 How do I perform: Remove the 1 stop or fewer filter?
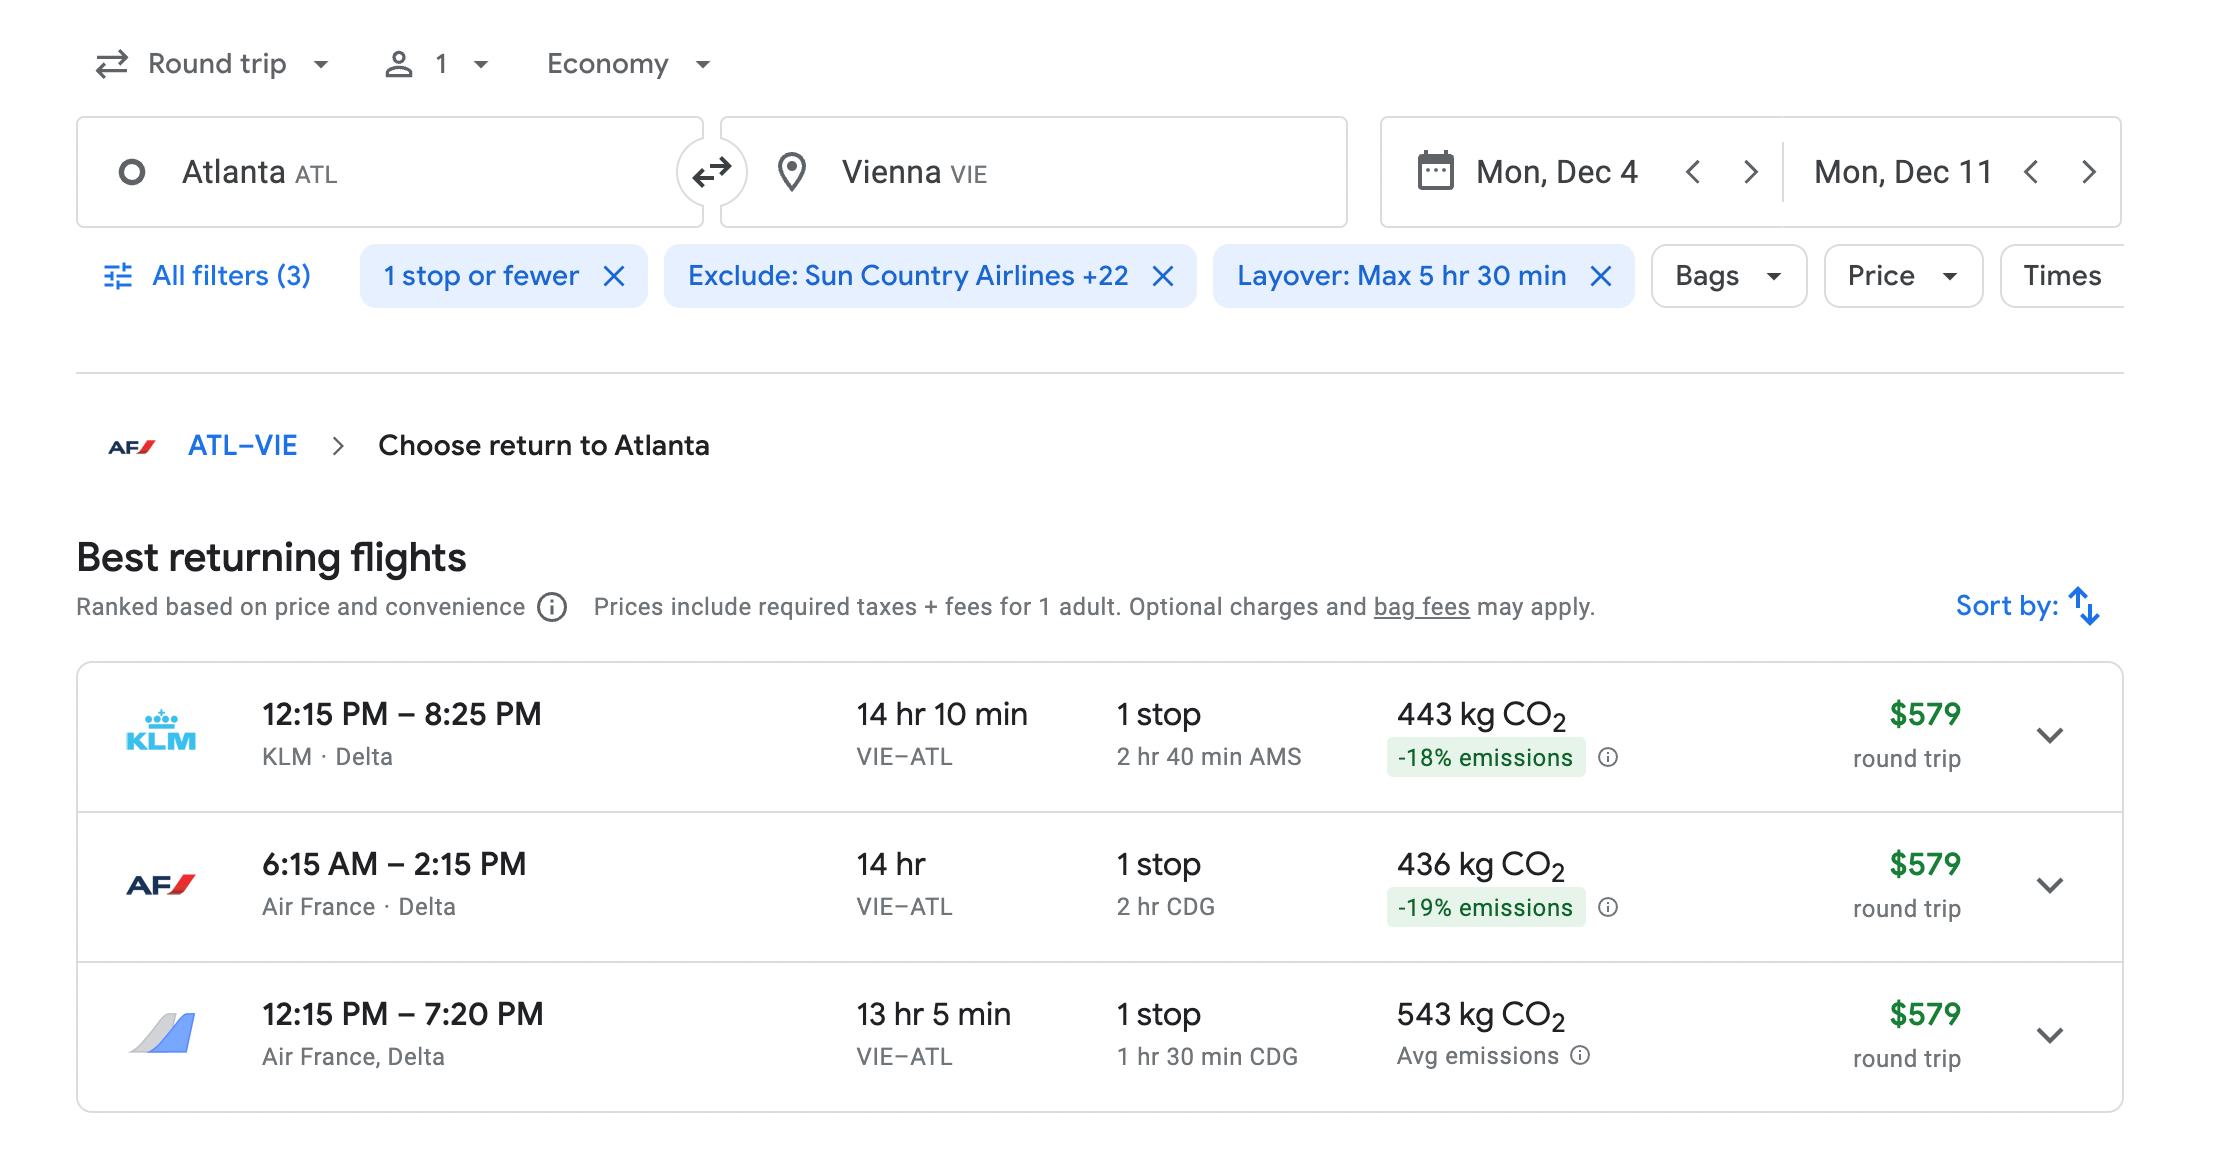[614, 276]
